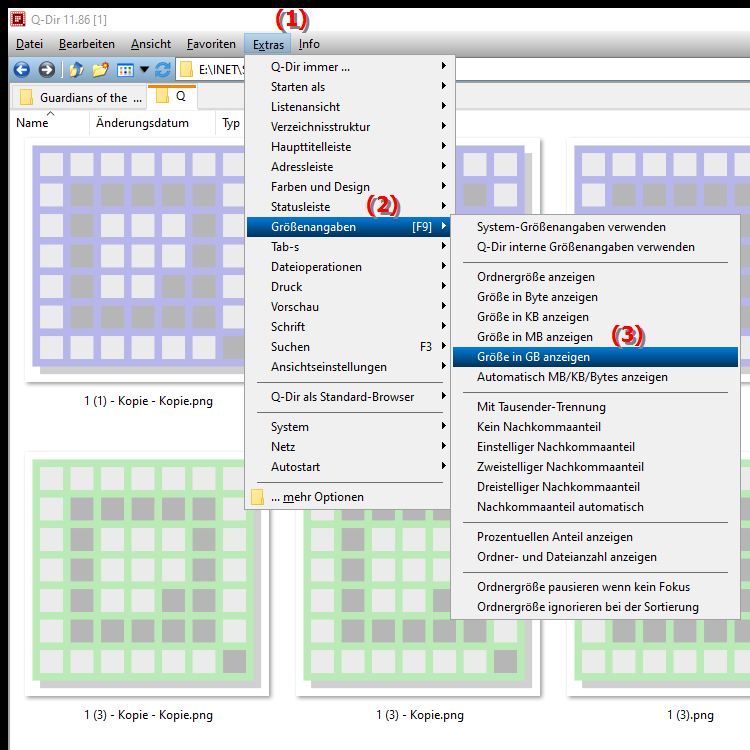The image size is (750, 750).
Task: Choose Nachkommaanteil automatisch
Action: (x=595, y=507)
